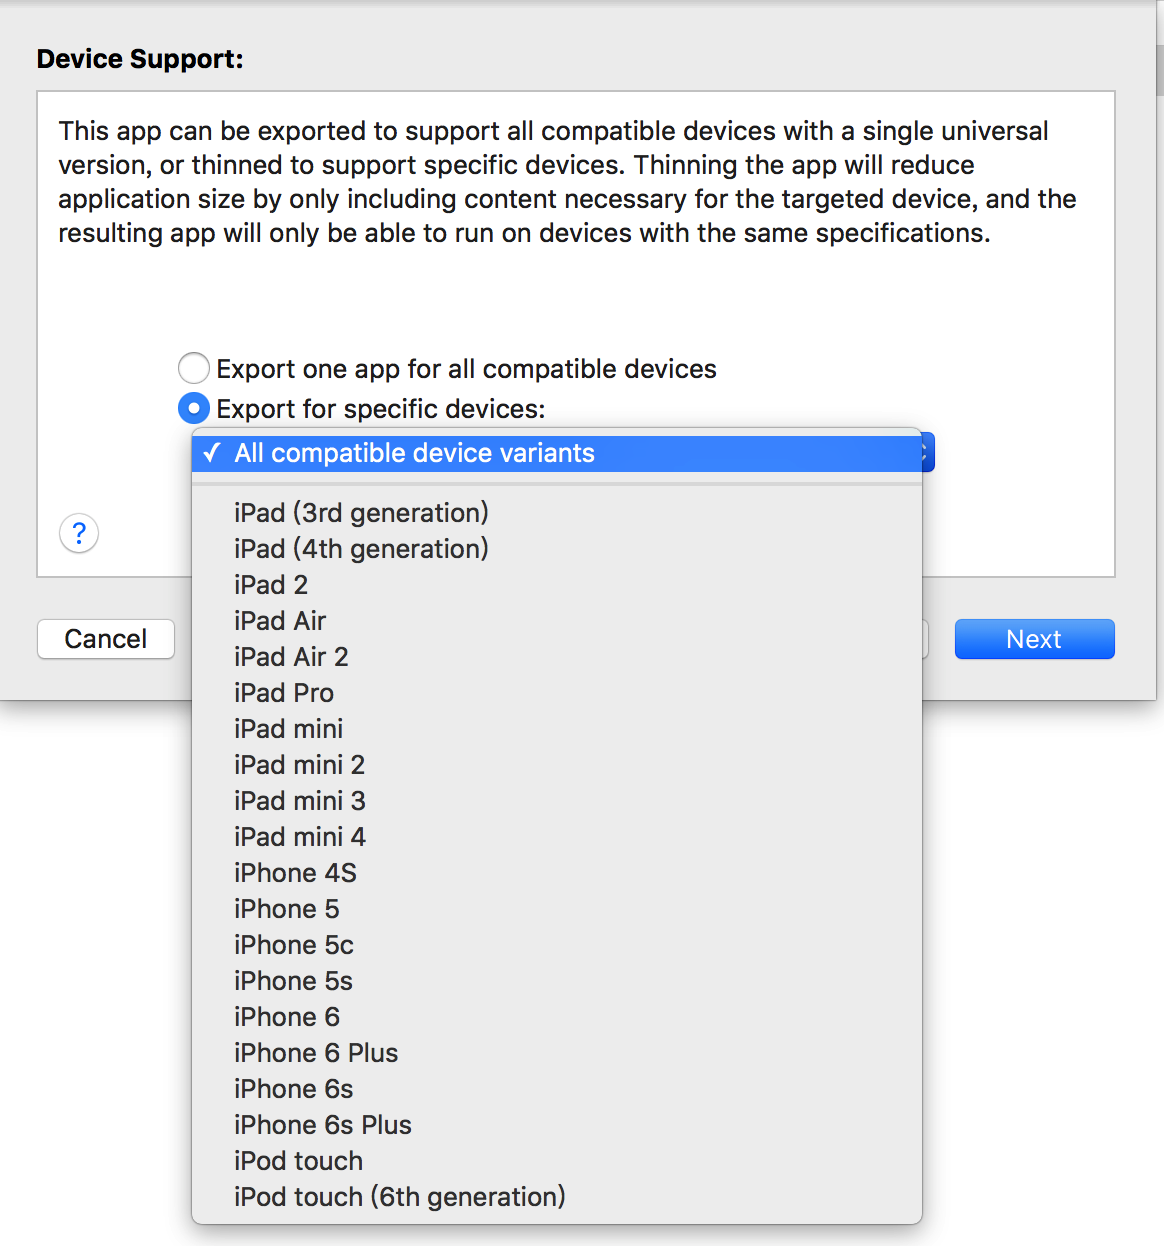Select 'Export for specific devices' radio button

[x=194, y=409]
